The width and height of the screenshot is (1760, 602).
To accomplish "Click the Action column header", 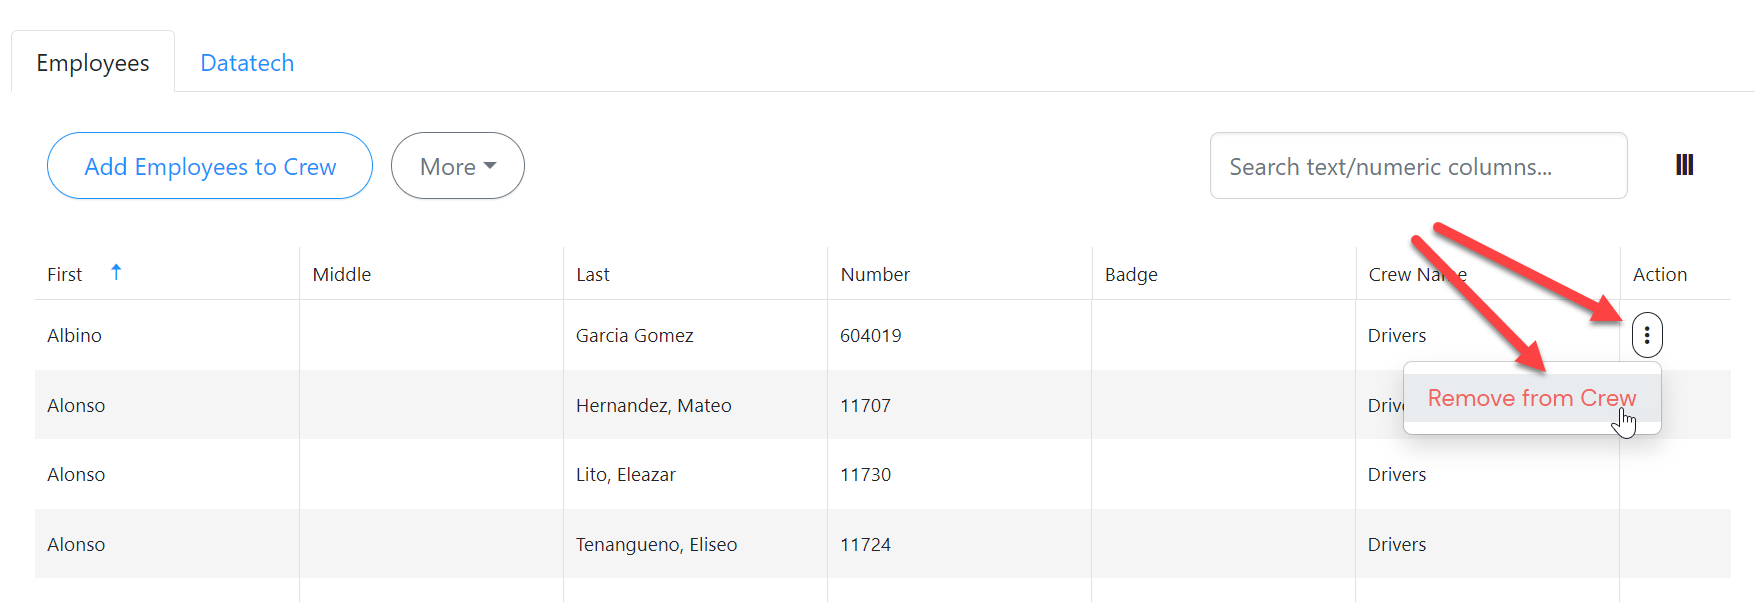I will click(x=1659, y=275).
